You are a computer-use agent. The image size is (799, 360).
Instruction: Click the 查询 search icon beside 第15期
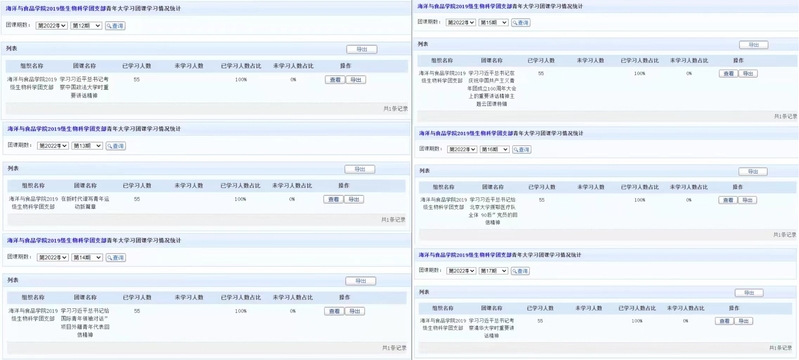[521, 22]
